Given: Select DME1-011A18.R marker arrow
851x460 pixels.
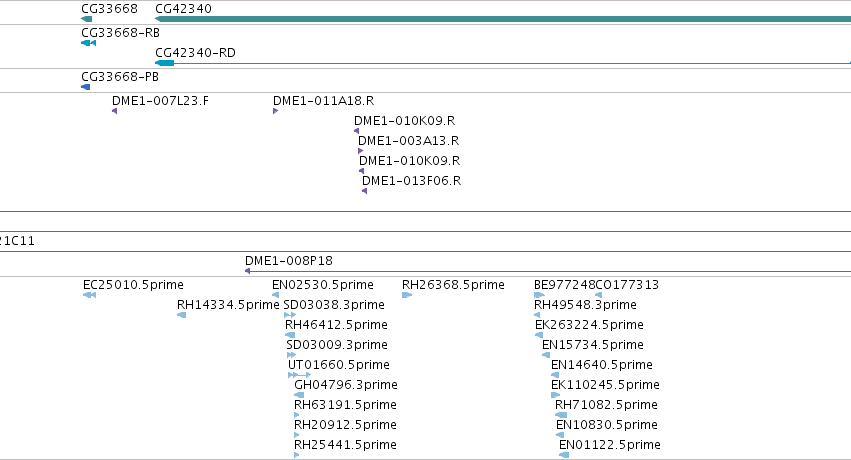Looking at the screenshot, I should 276,111.
